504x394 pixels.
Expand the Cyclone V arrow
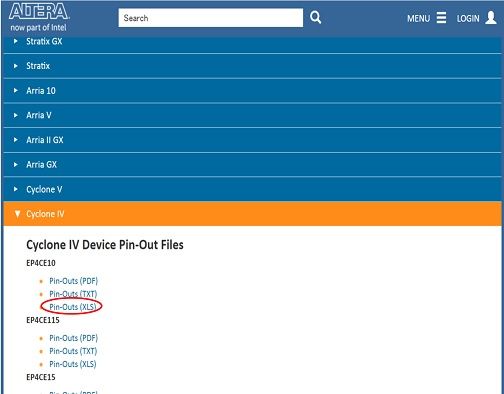point(16,189)
